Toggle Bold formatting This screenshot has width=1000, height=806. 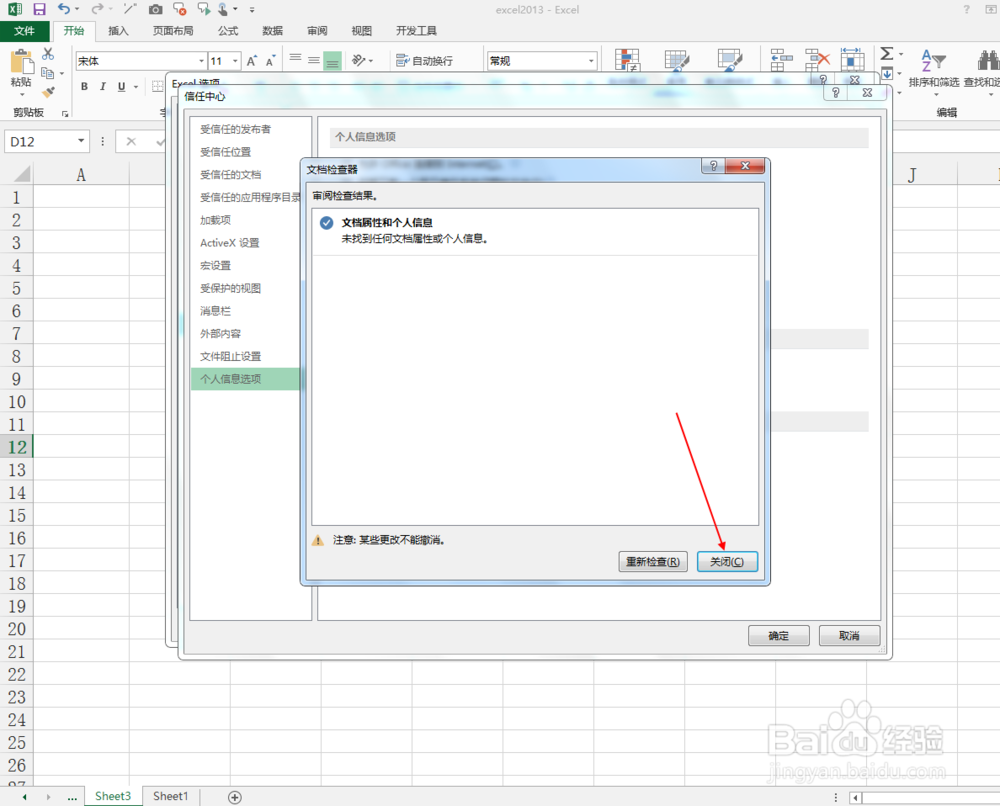tap(85, 87)
